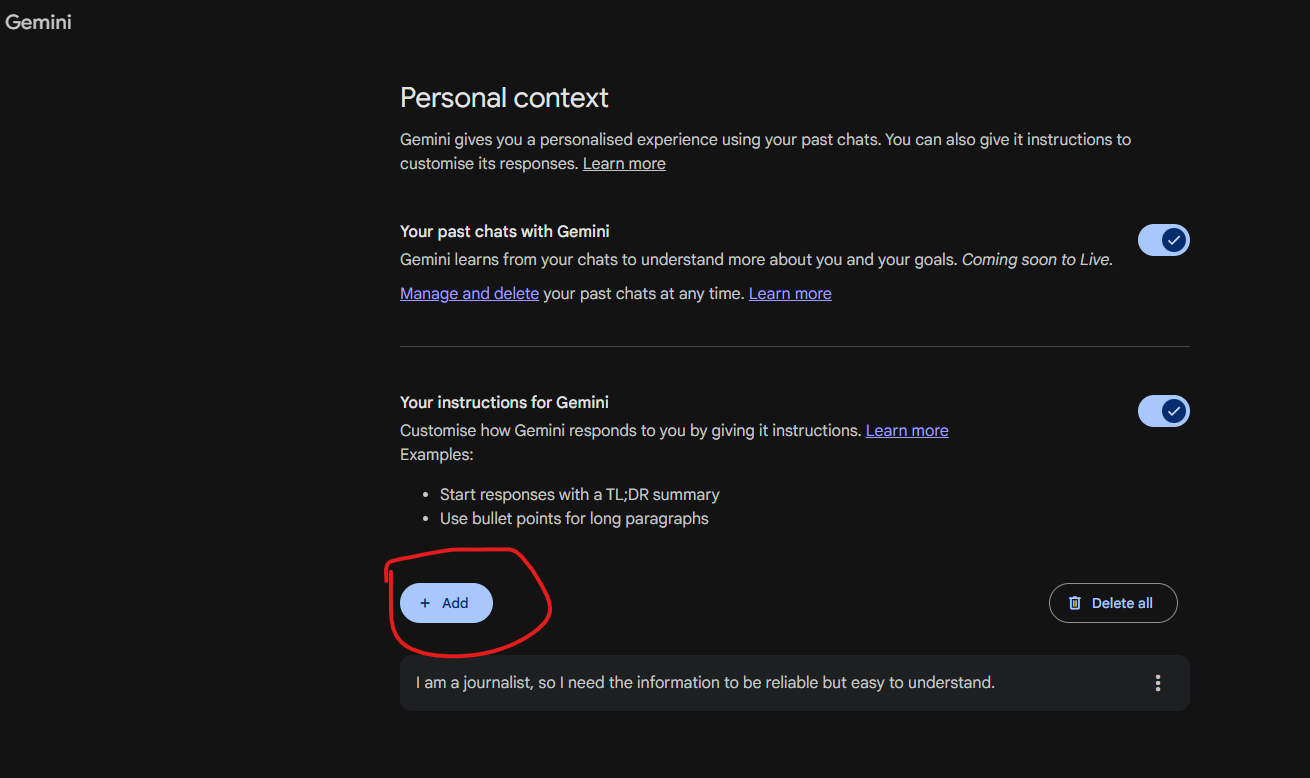Select the saved journalist instruction text
Screen dimensions: 1310x778
705,683
